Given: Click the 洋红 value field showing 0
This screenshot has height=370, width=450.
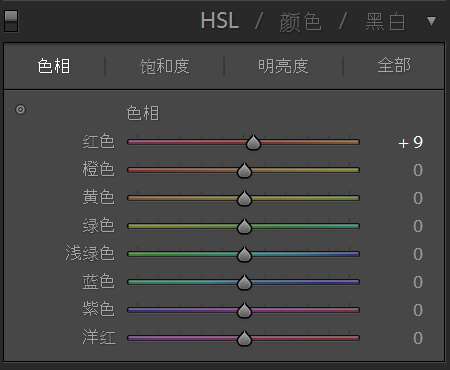Looking at the screenshot, I should [x=418, y=338].
